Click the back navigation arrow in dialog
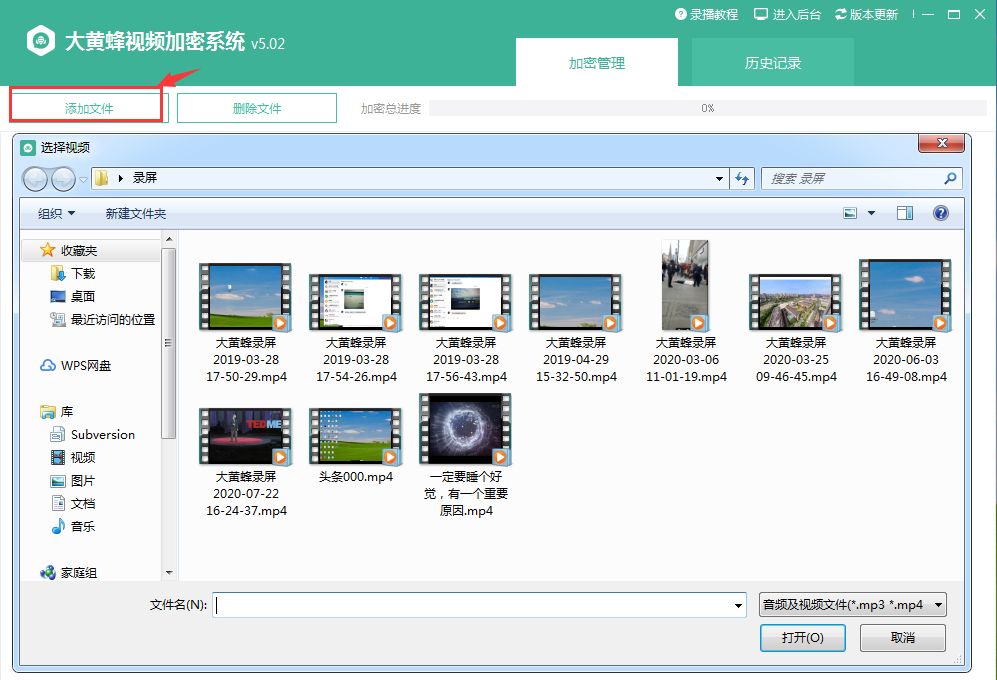 35,179
